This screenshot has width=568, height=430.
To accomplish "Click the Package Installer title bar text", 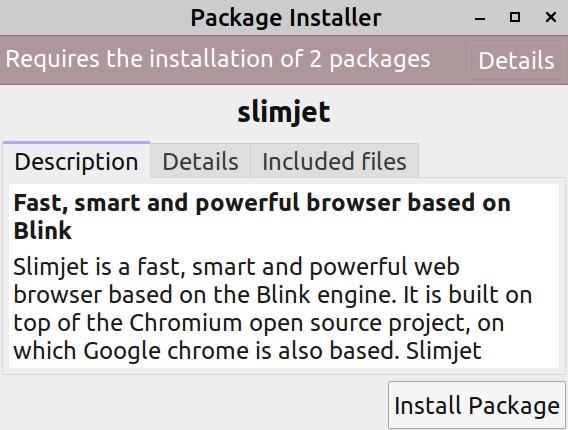I will 286,18.
